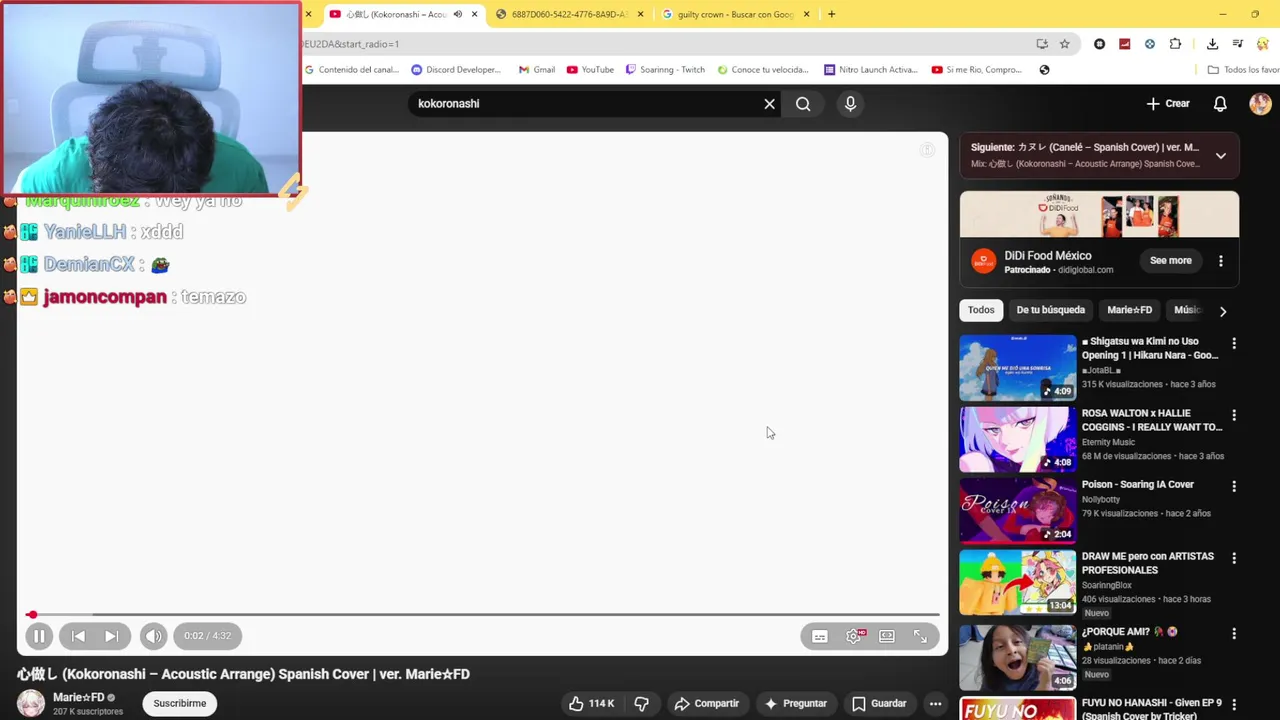Open Discord Developer bookmark
Viewport: 1280px width, 720px height.
pyautogui.click(x=456, y=70)
